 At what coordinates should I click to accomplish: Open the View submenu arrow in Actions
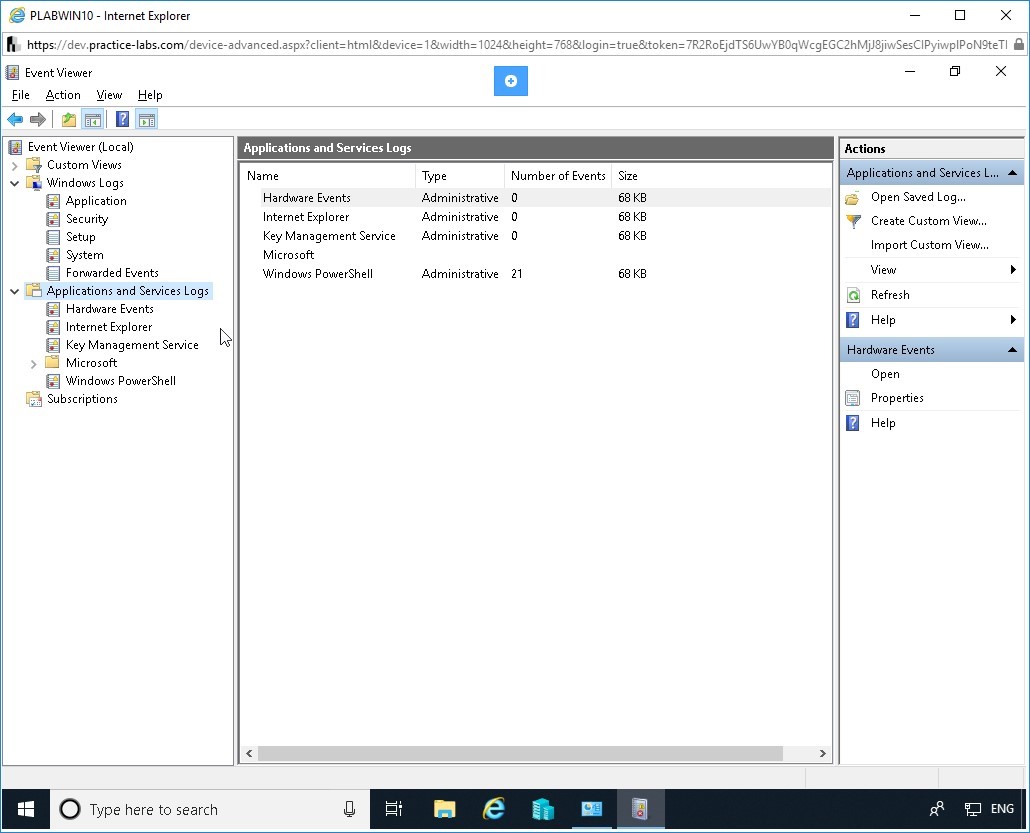point(1013,270)
